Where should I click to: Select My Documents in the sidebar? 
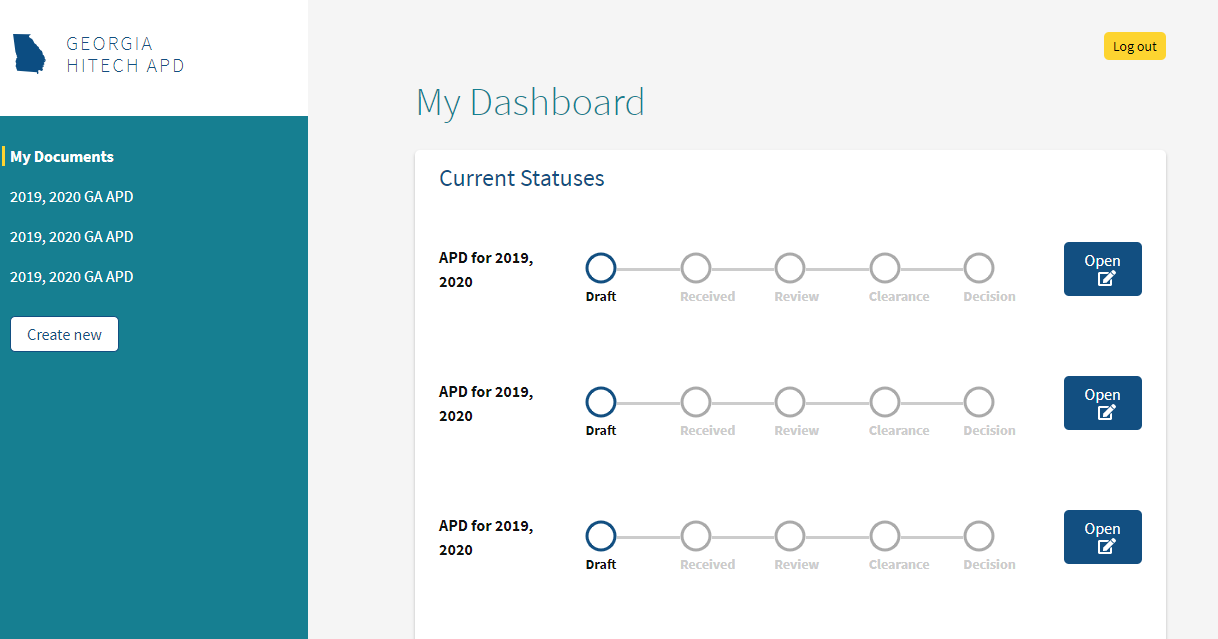(x=62, y=156)
